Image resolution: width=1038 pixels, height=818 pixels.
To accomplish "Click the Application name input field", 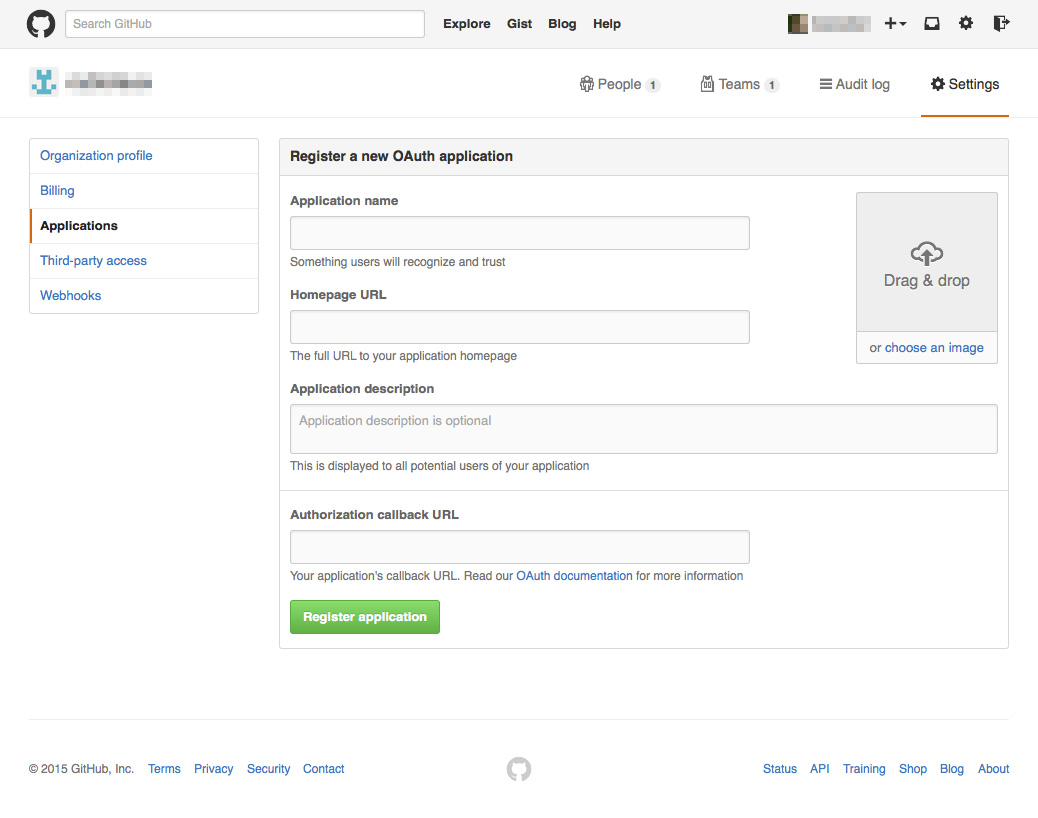I will pyautogui.click(x=519, y=232).
